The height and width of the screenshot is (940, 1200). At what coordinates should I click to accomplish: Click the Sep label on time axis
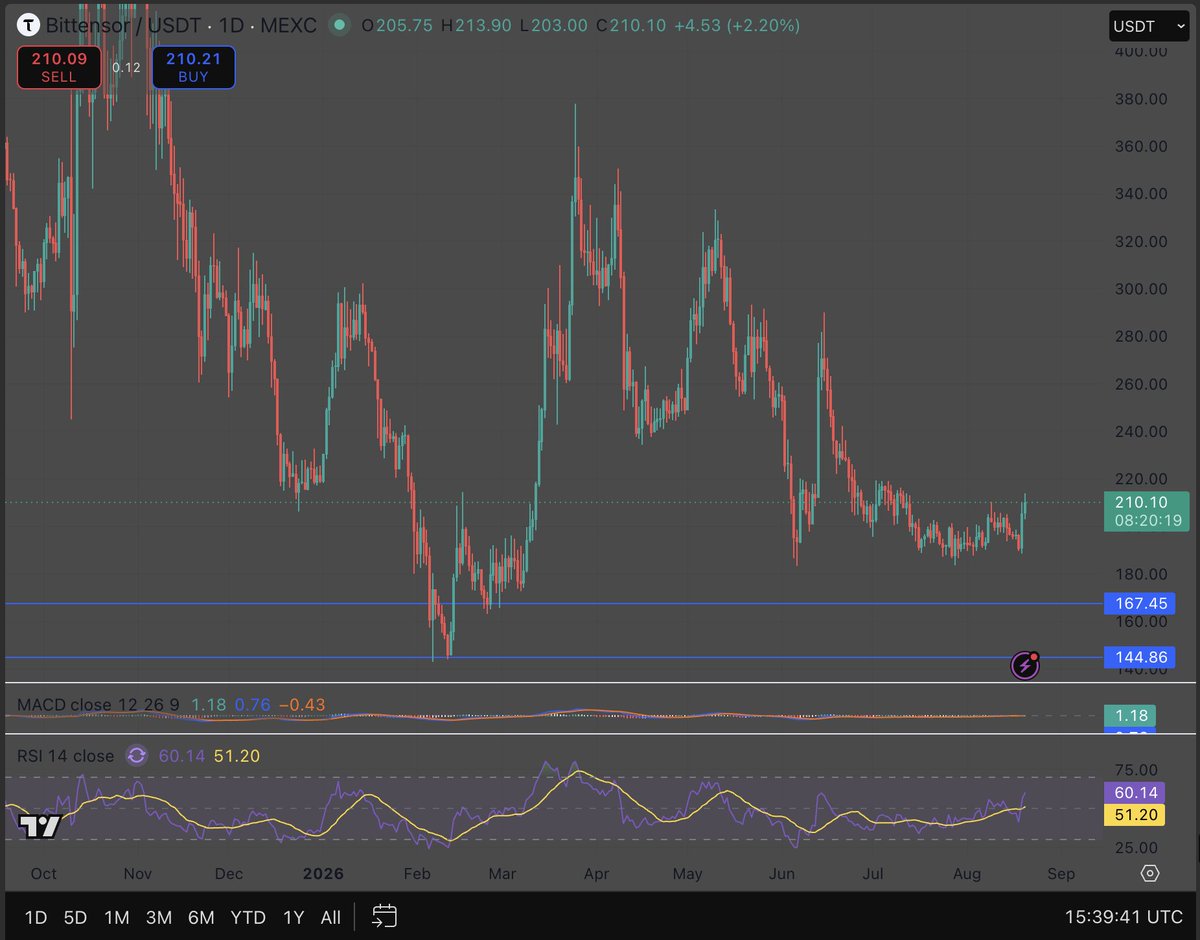click(x=1061, y=873)
